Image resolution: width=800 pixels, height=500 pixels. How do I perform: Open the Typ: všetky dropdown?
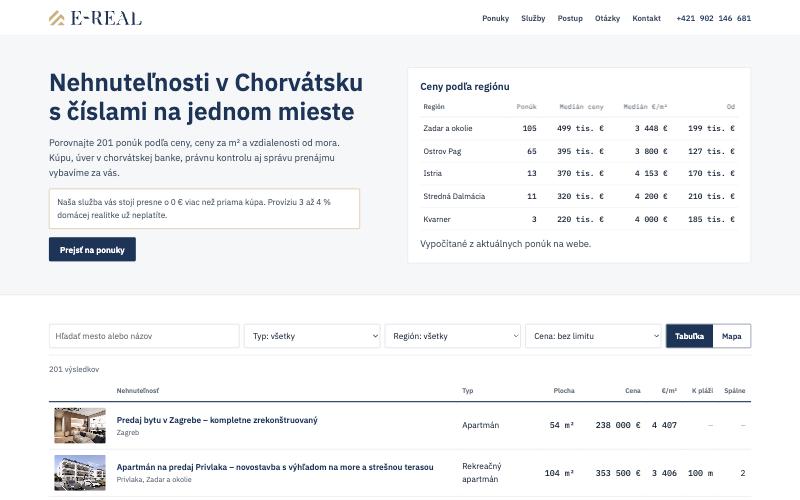312,336
